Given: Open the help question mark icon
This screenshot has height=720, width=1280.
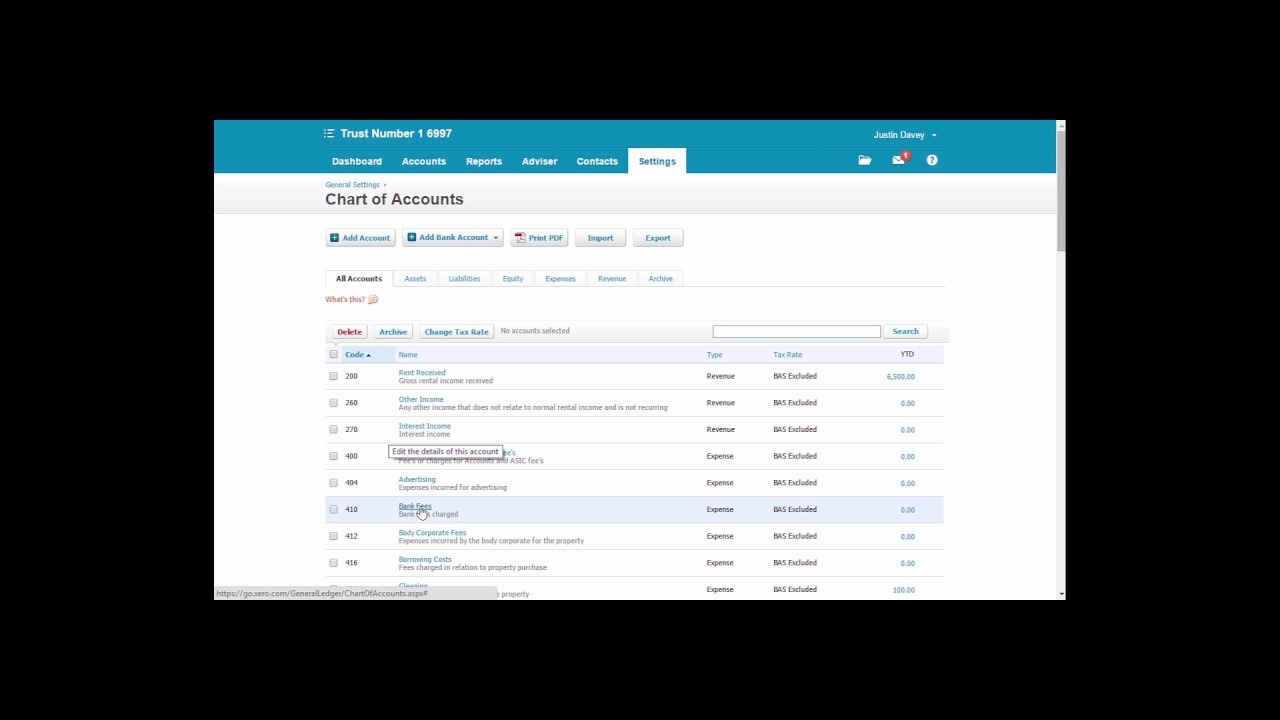Looking at the screenshot, I should coord(932,160).
